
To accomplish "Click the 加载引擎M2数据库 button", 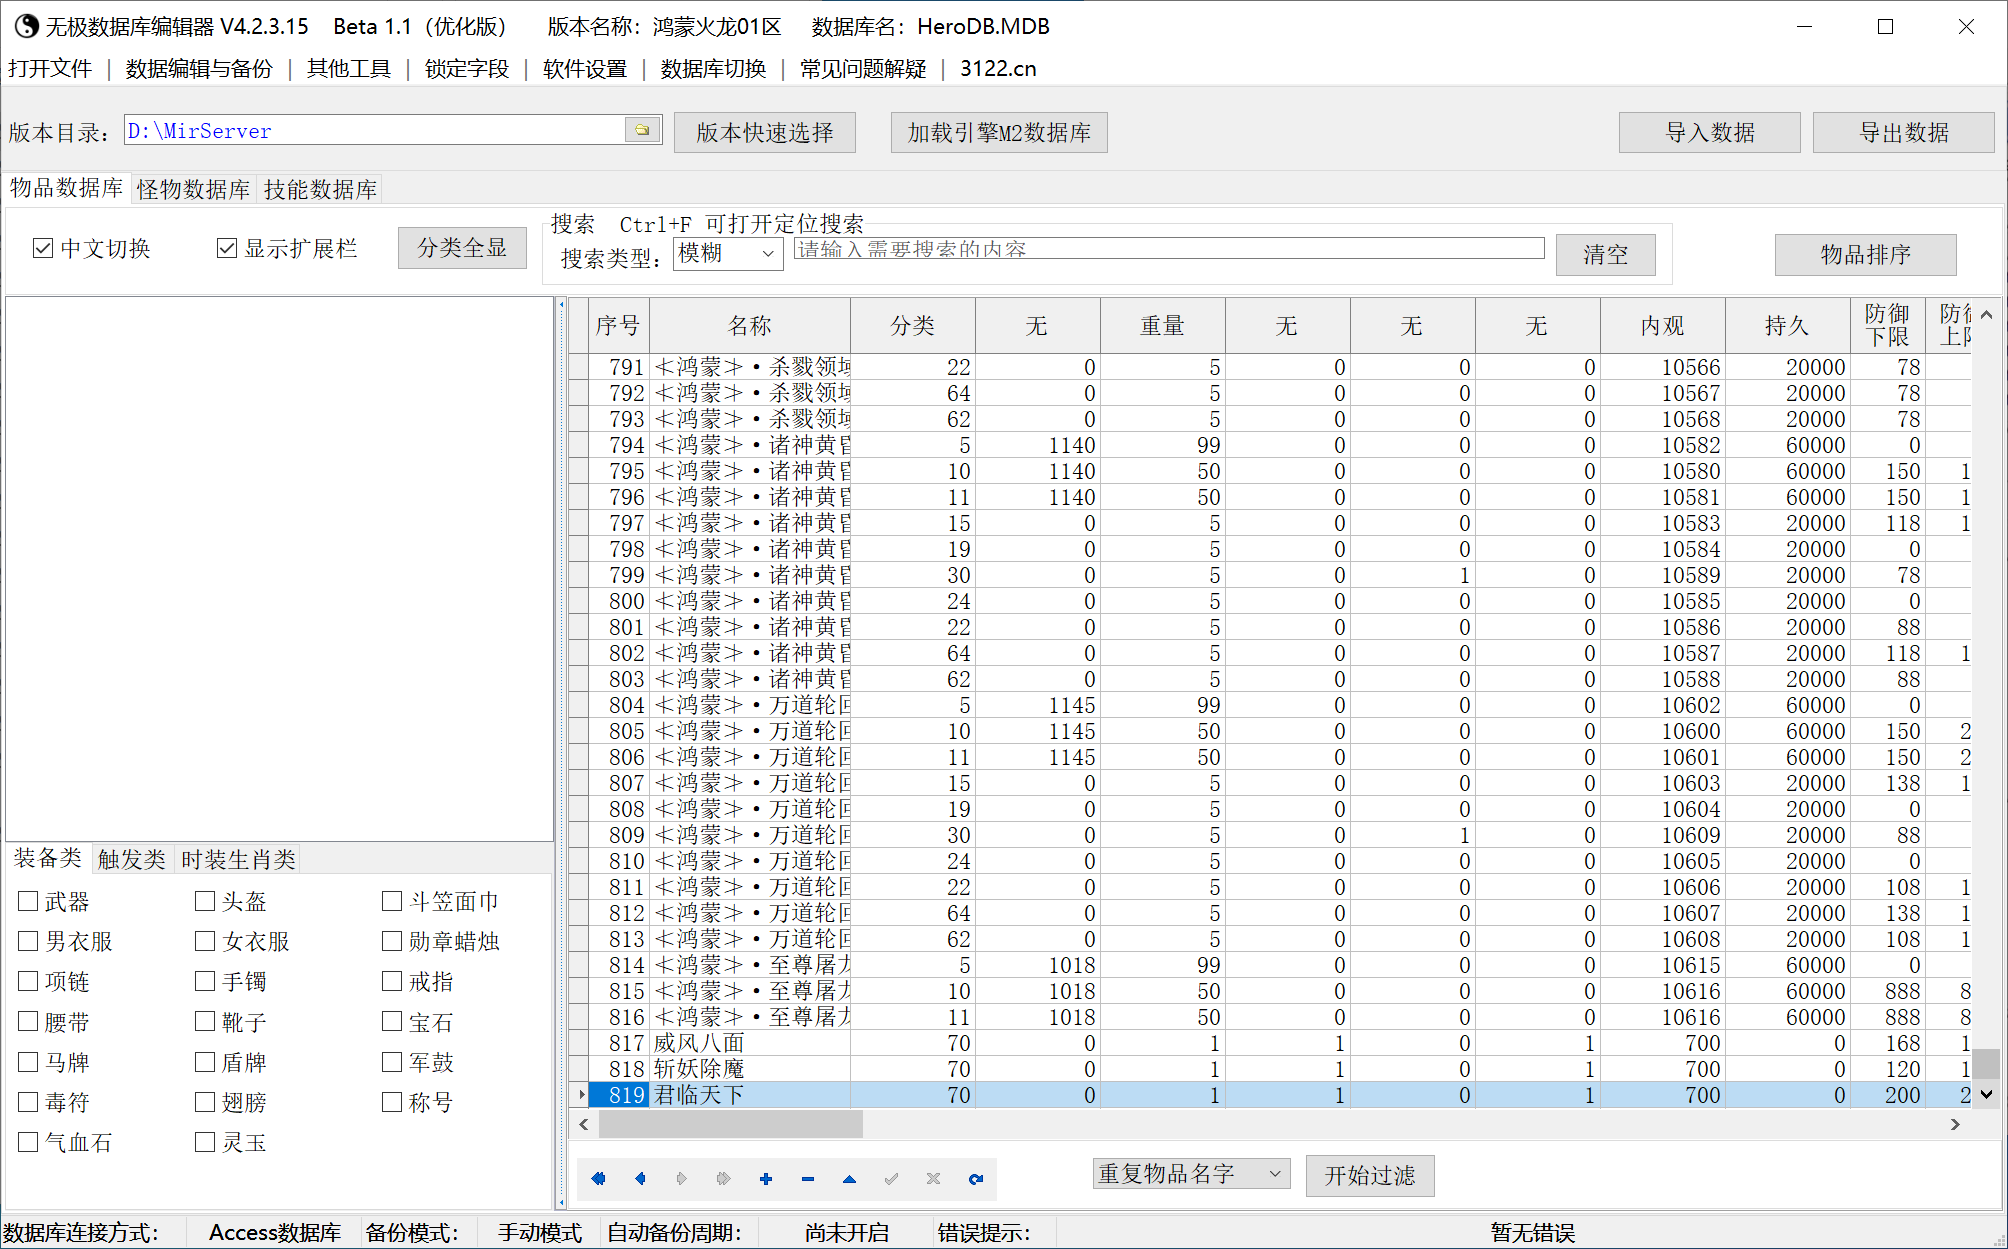I will (x=999, y=132).
